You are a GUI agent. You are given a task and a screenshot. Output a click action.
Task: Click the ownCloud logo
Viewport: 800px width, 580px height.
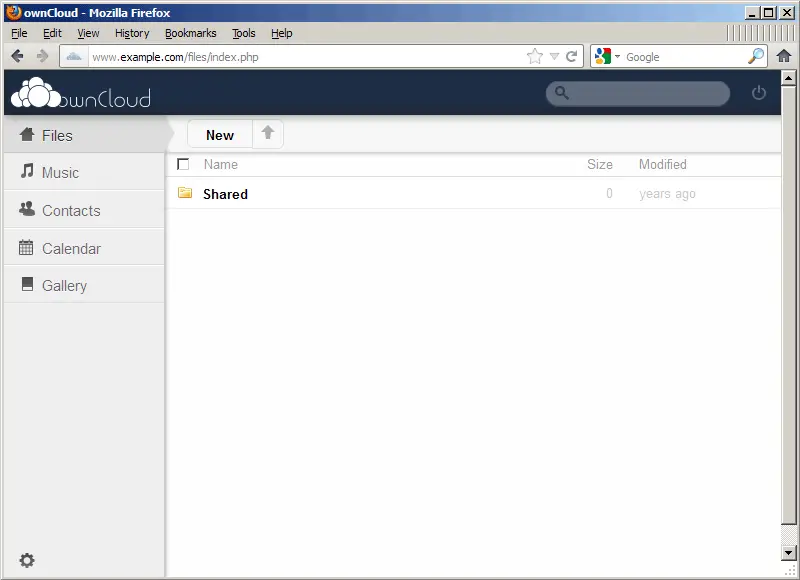[81, 94]
